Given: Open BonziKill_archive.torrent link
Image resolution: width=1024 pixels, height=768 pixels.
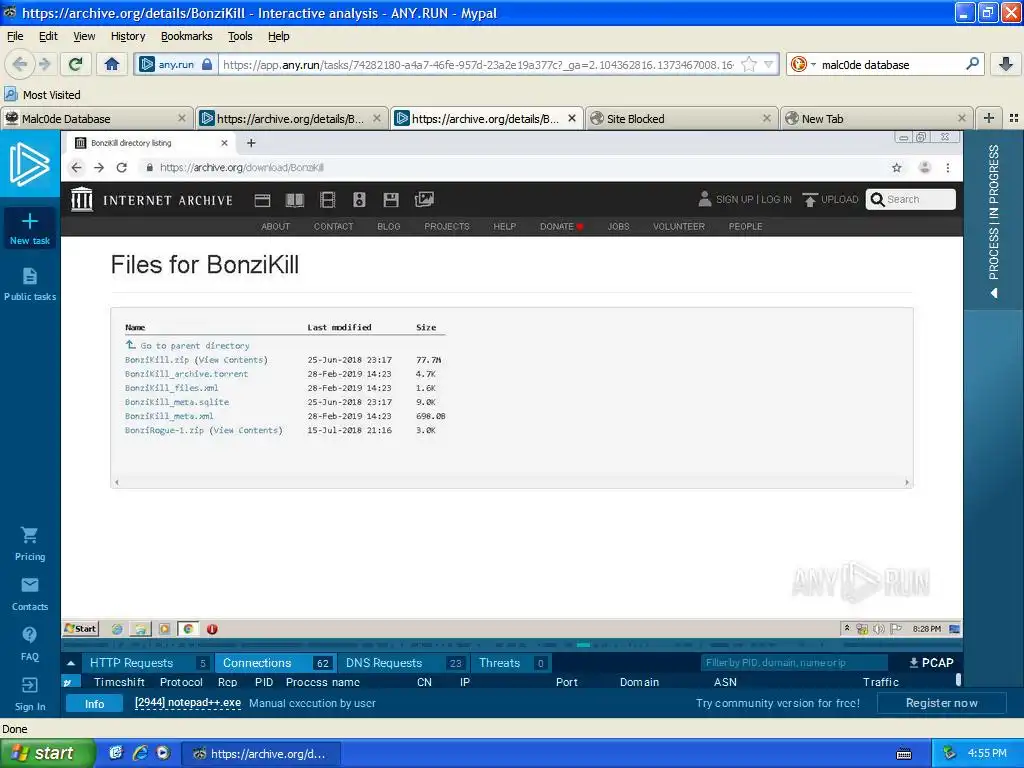Looking at the screenshot, I should 187,374.
